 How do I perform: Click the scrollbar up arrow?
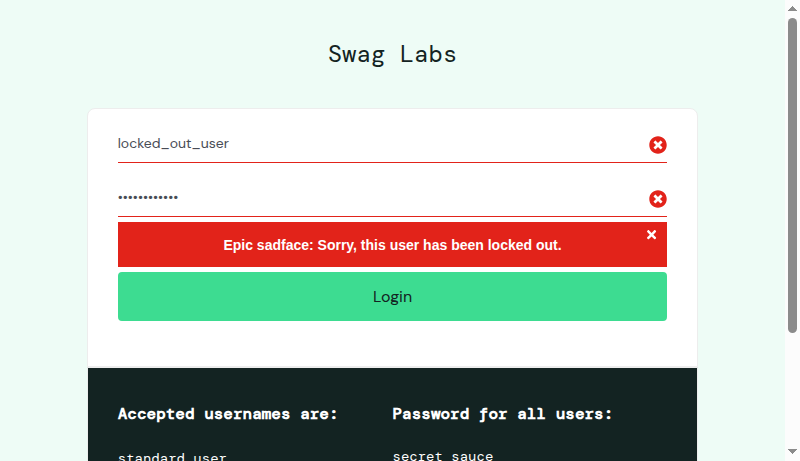[792, 8]
